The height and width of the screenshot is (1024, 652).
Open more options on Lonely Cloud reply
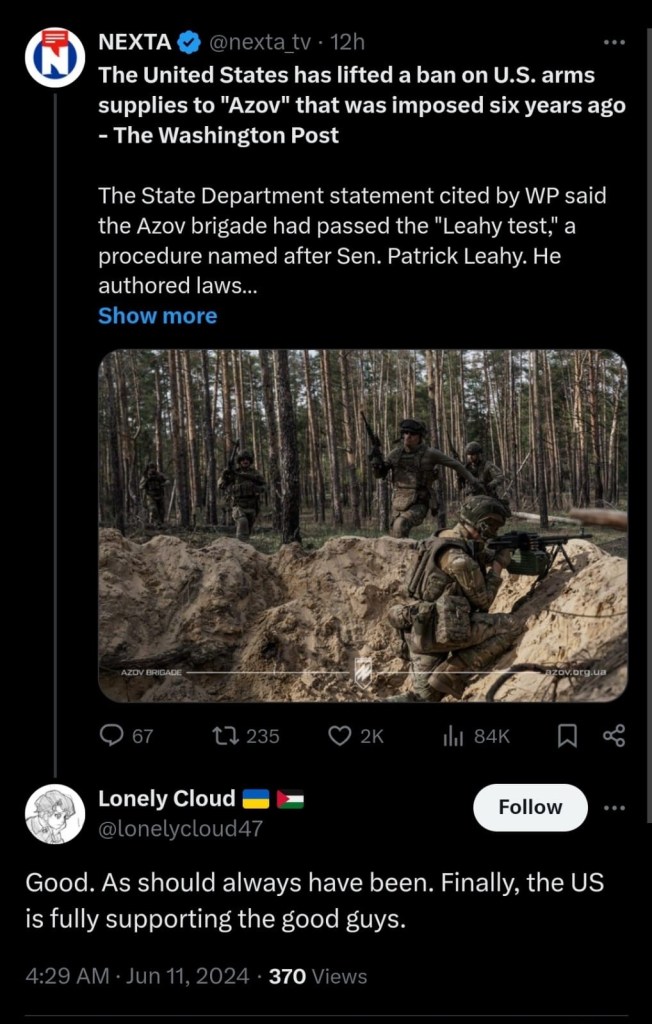pyautogui.click(x=615, y=807)
